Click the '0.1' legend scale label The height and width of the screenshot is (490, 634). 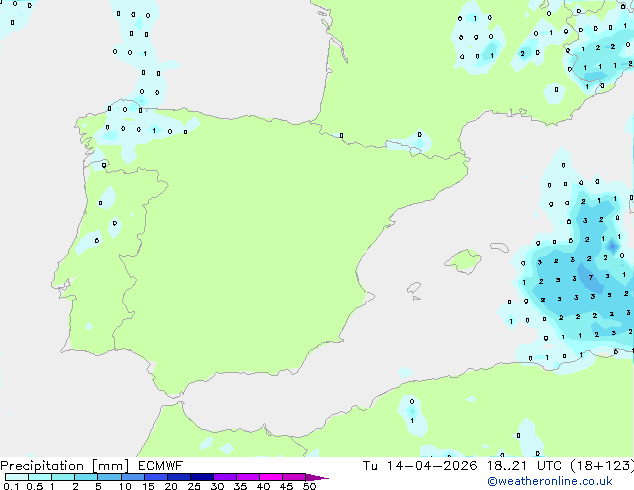[11, 486]
